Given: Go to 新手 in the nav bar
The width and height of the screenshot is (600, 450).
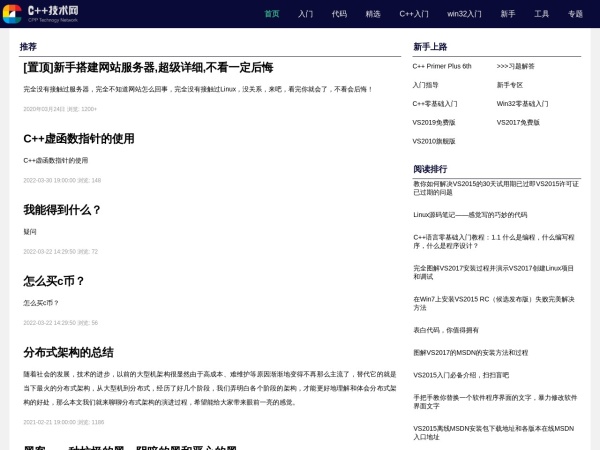Looking at the screenshot, I should point(508,14).
